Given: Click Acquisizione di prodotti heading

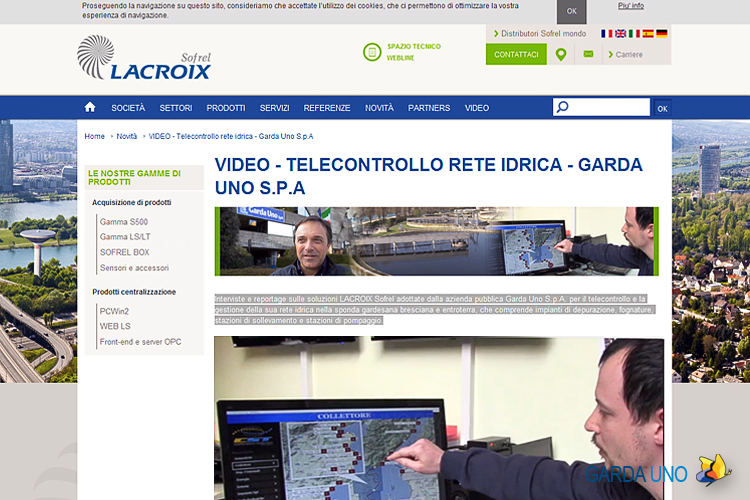Looking at the screenshot, I should [132, 202].
